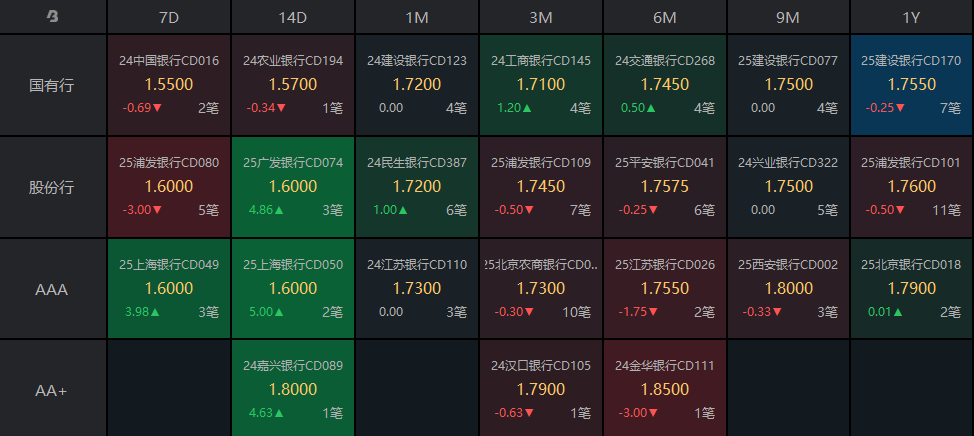The height and width of the screenshot is (436, 974).
Task: Open the 24交通银行CD268 card
Action: [665, 85]
